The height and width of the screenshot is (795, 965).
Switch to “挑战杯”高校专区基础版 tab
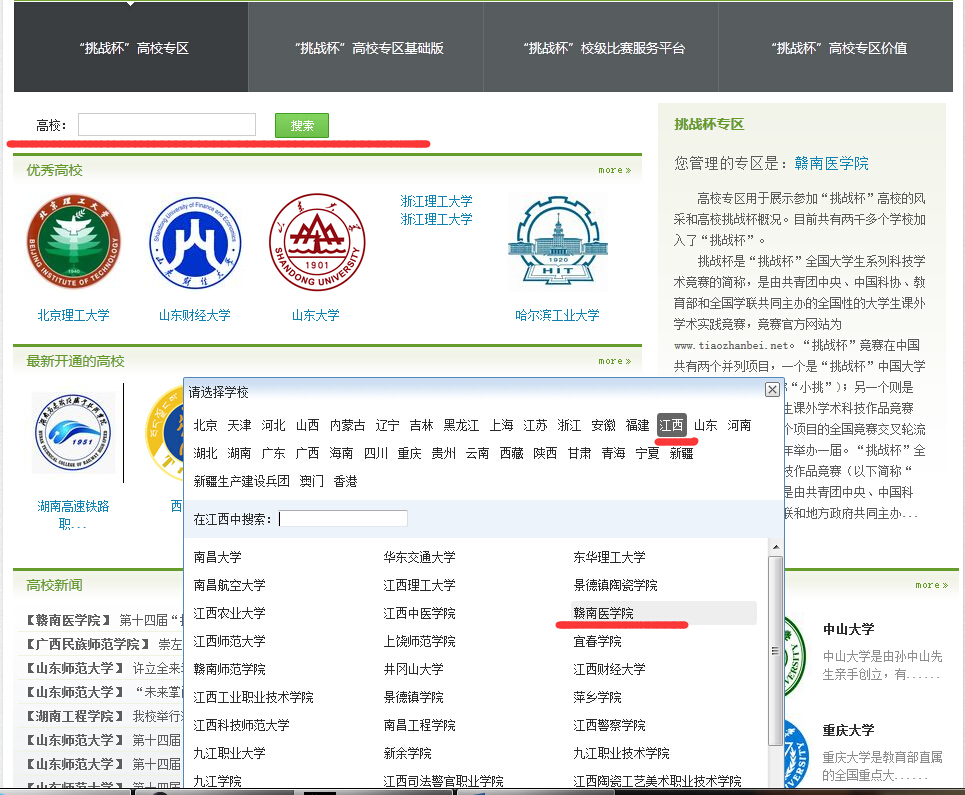pyautogui.click(x=366, y=47)
